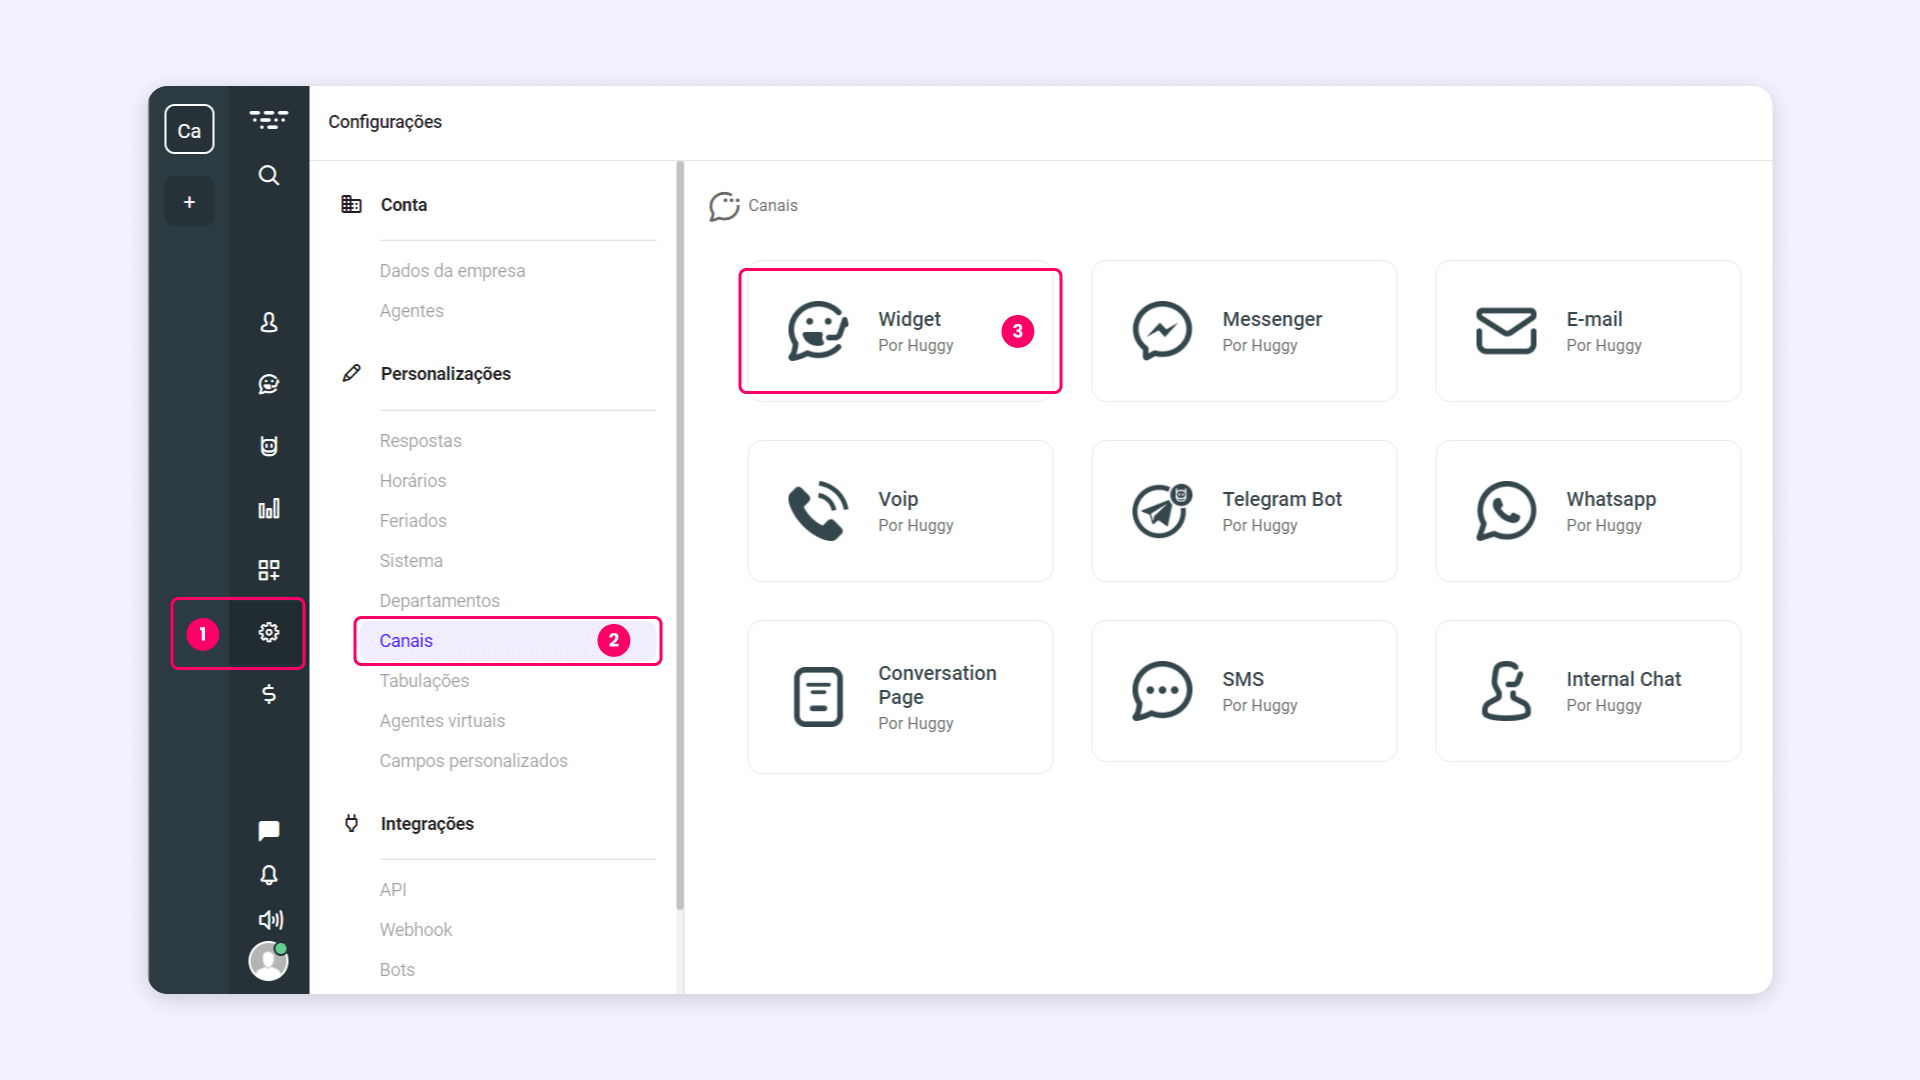Open Campos personalizados settings entry
This screenshot has height=1080, width=1920.
pos(473,761)
